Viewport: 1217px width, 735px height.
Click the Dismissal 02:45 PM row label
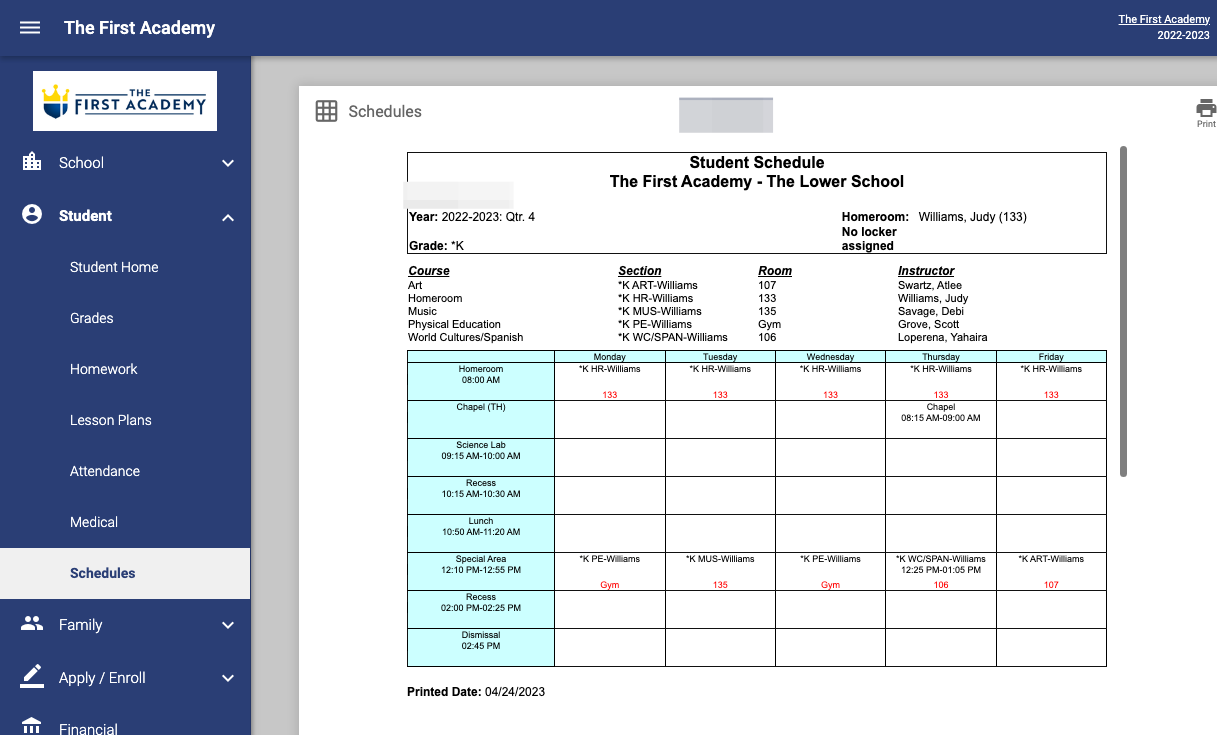(481, 647)
